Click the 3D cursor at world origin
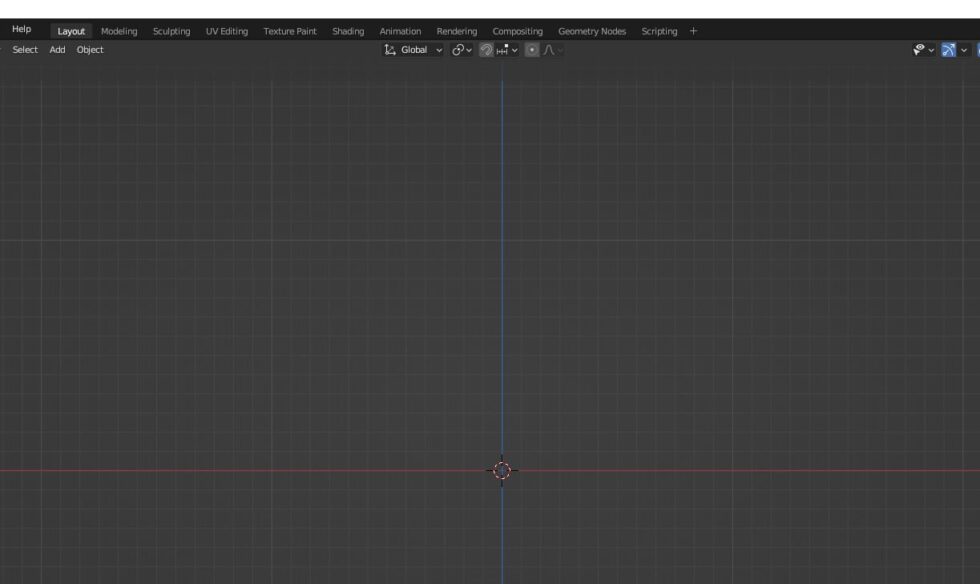 click(501, 469)
